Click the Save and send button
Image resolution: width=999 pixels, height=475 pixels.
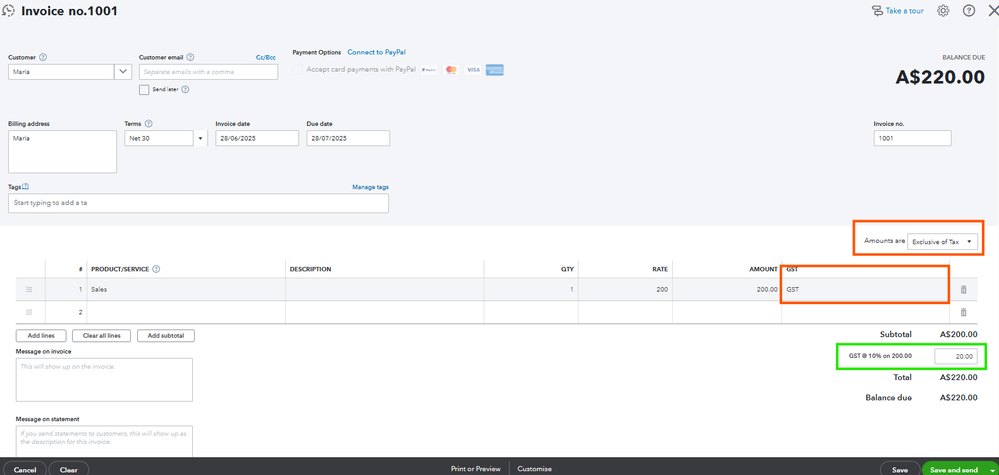click(x=954, y=470)
